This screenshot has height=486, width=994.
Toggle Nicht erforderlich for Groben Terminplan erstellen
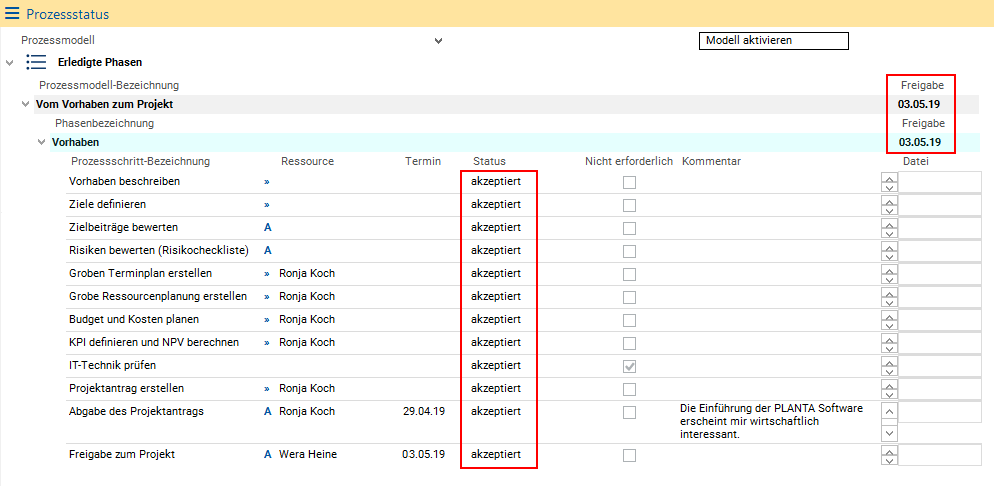pos(629,274)
